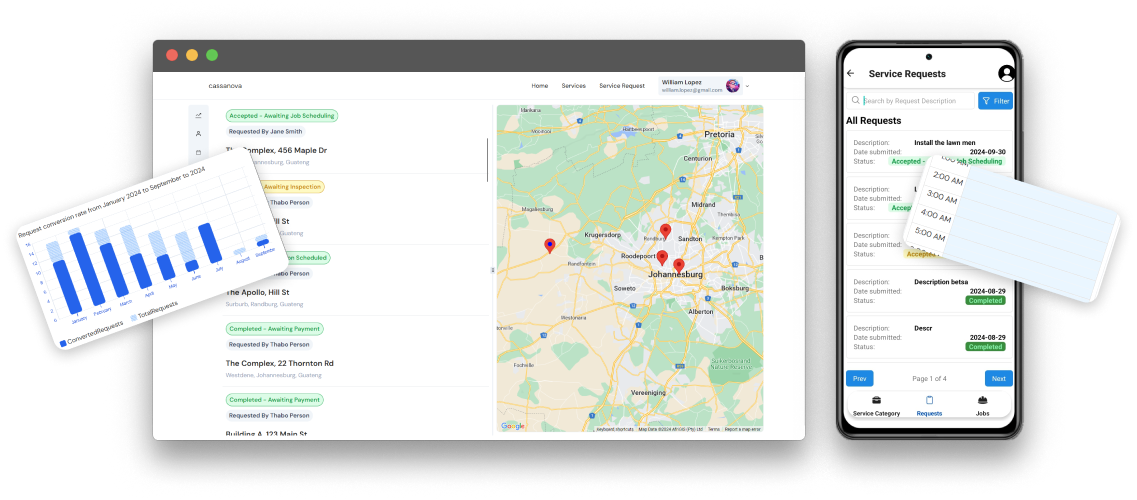Switch to the Service Category tab
This screenshot has height=500, width=1137.
click(877, 407)
